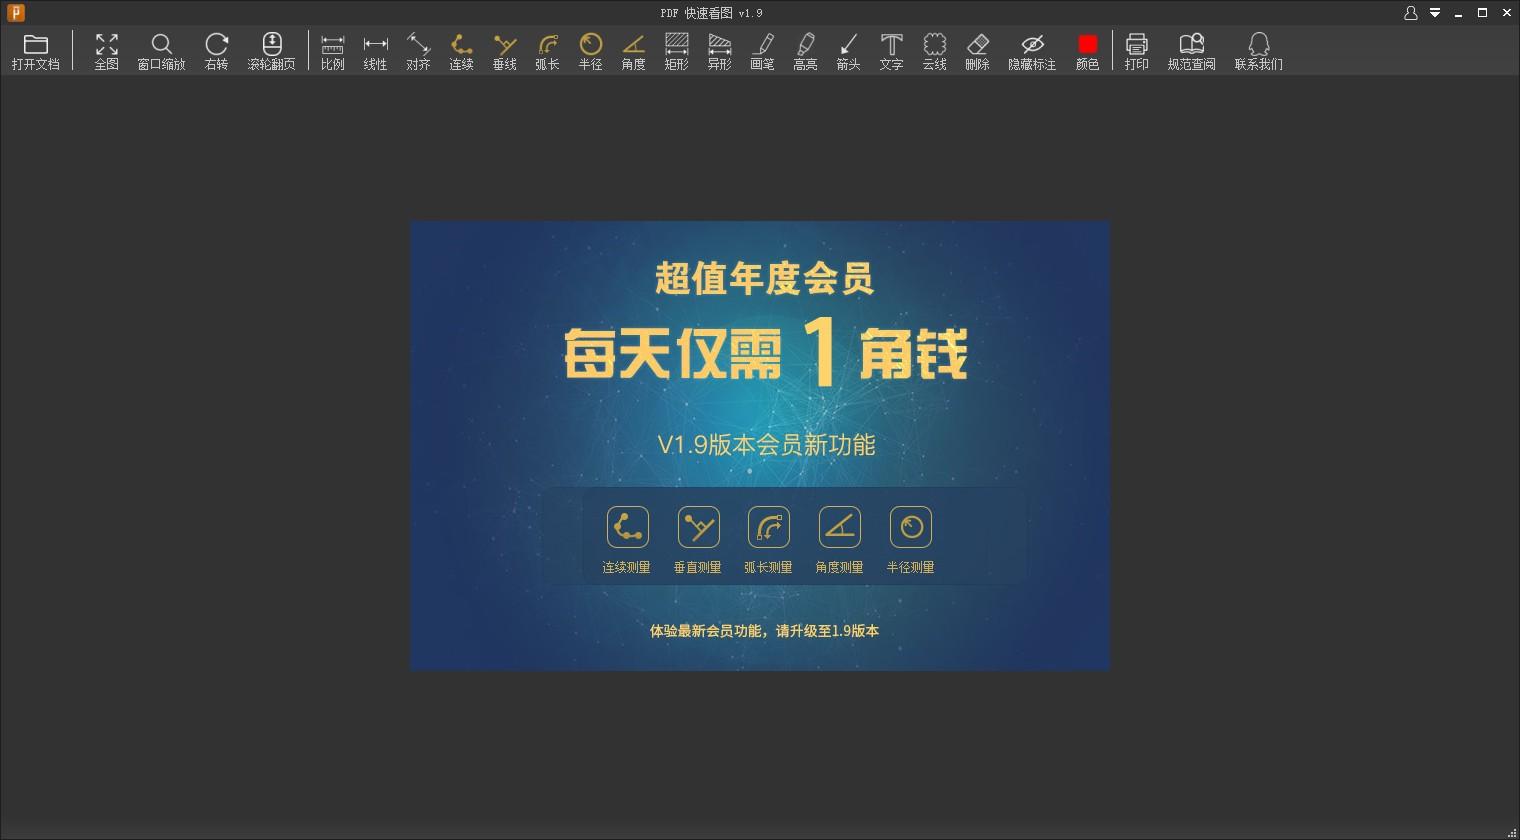The width and height of the screenshot is (1520, 840).
Task: Select the 高亮 highlighter tool
Action: pos(805,52)
